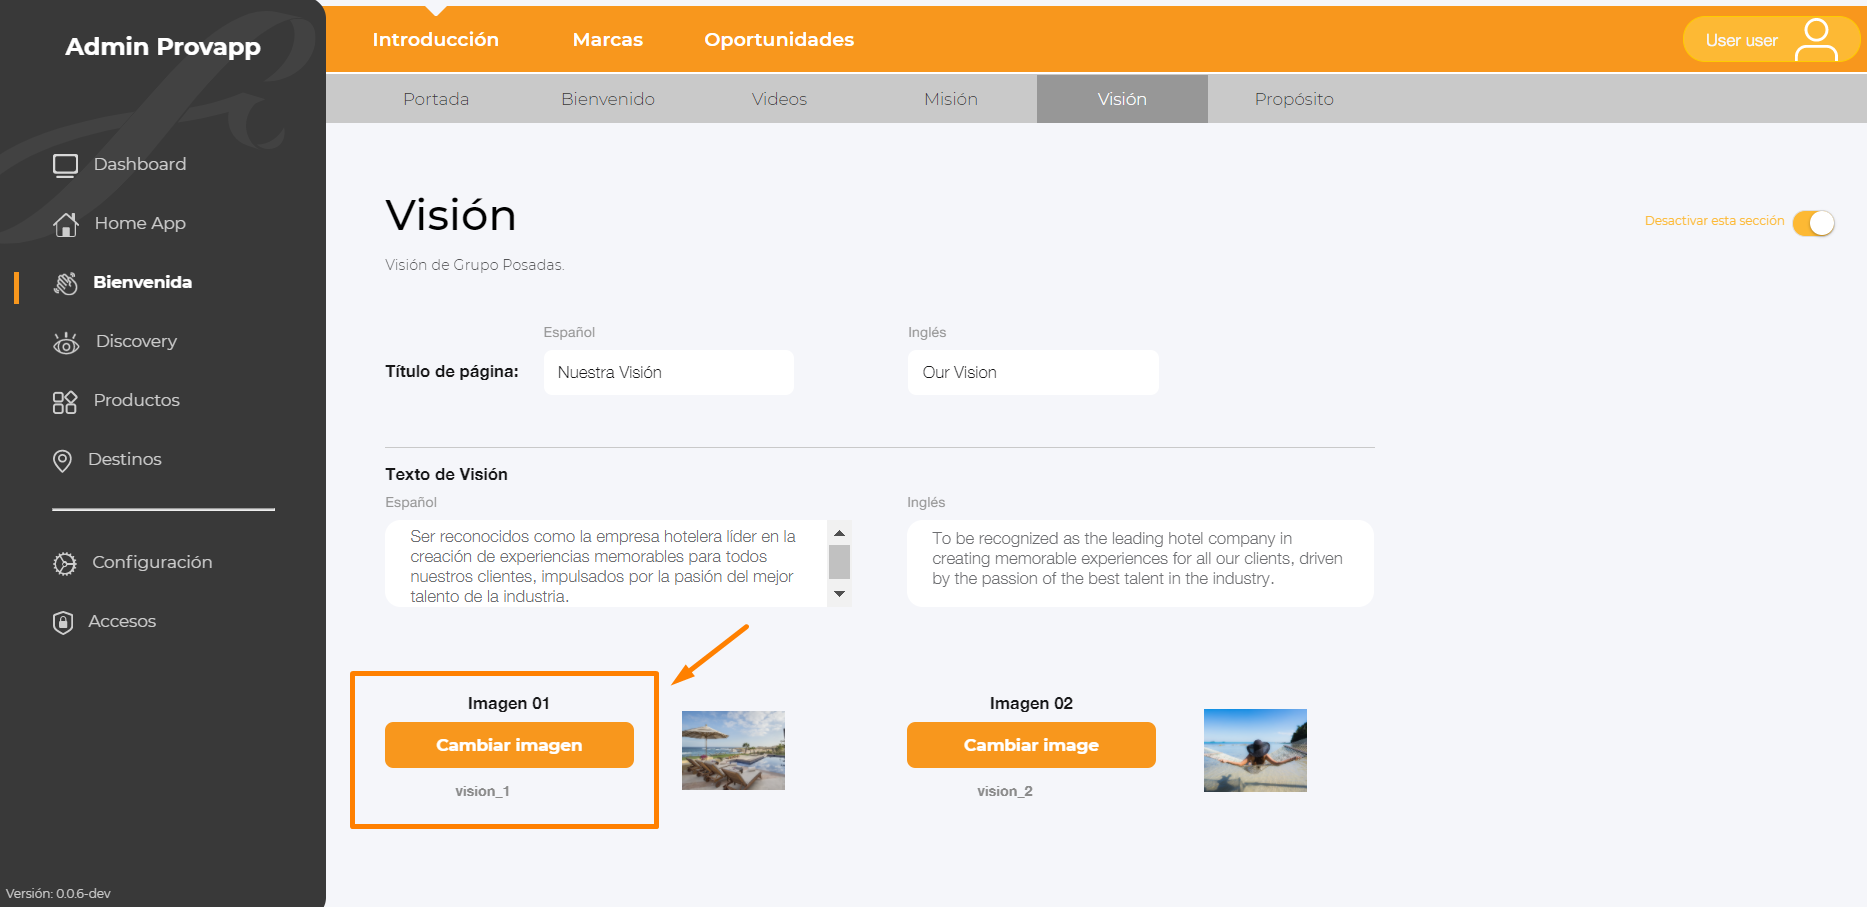Click the English vision text area
This screenshot has width=1867, height=907.
[x=1140, y=563]
